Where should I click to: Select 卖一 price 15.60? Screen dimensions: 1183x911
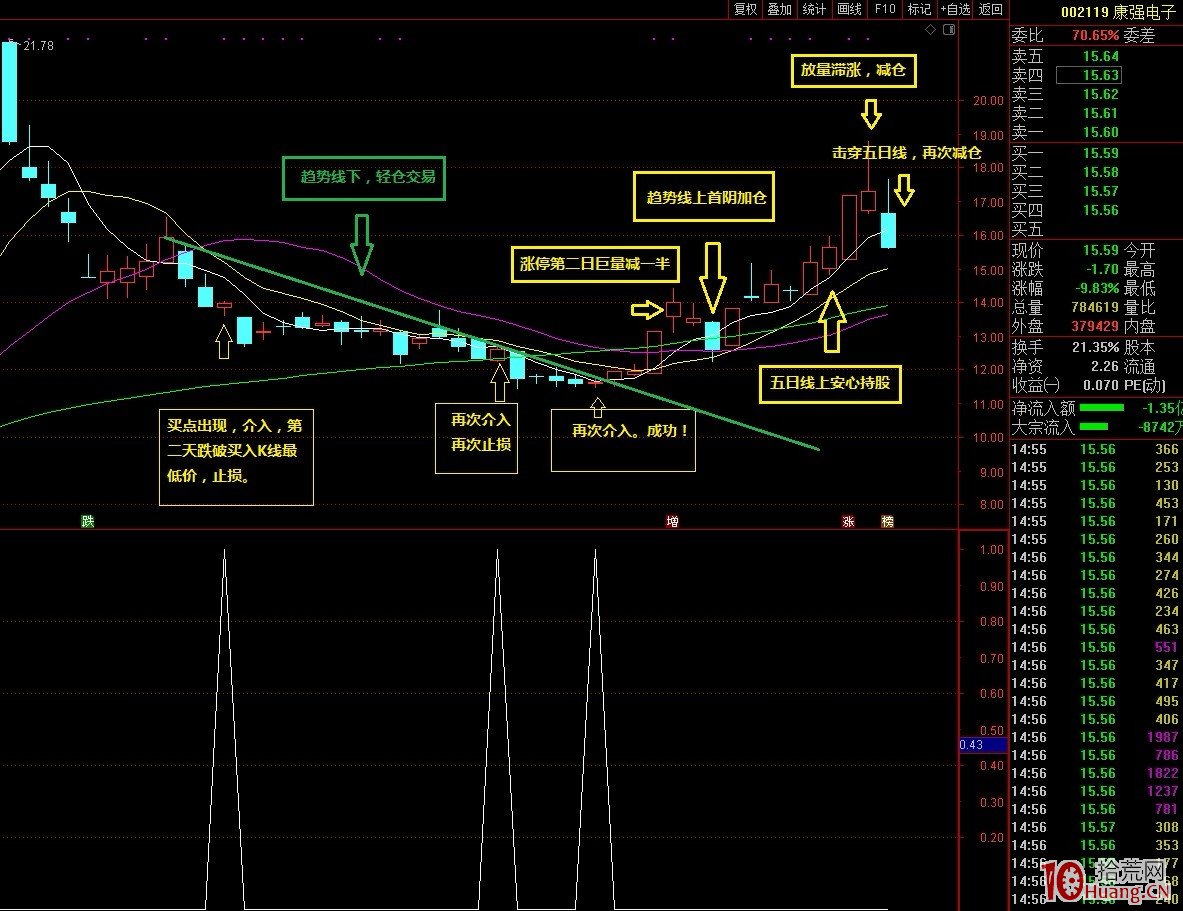(x=1101, y=132)
